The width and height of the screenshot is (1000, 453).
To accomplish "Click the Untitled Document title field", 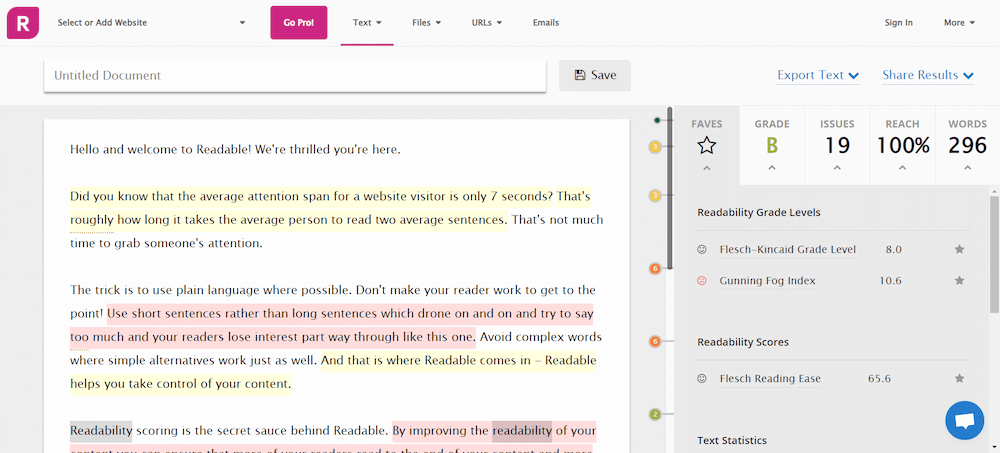I will point(294,76).
